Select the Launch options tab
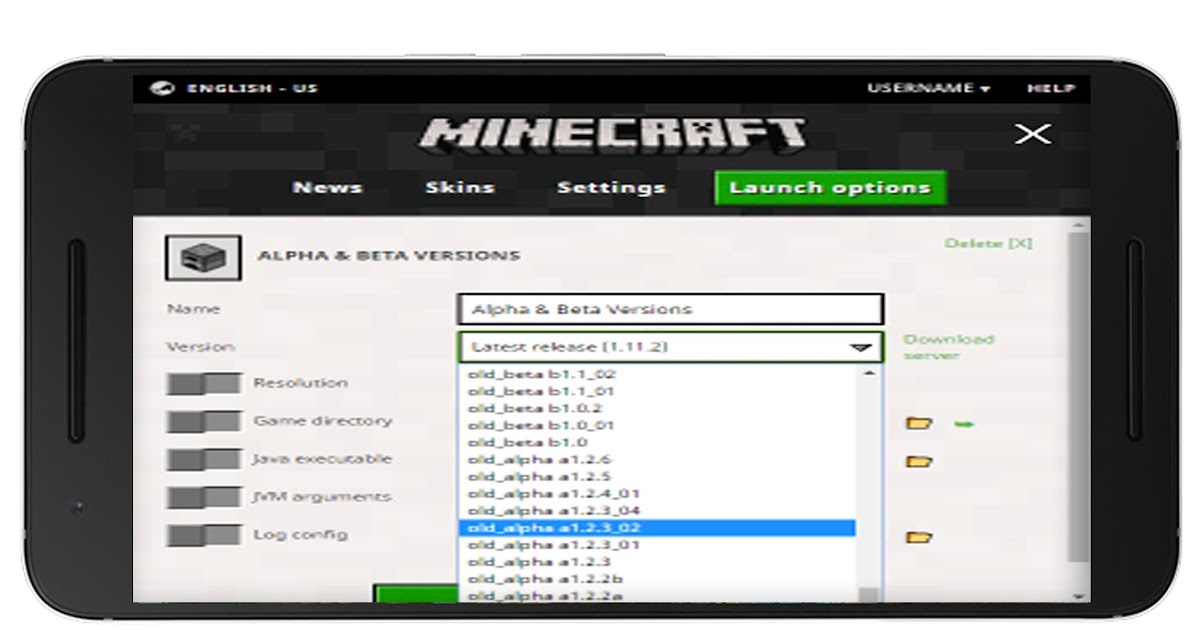Screen dimensions: 1200x630 (830, 188)
